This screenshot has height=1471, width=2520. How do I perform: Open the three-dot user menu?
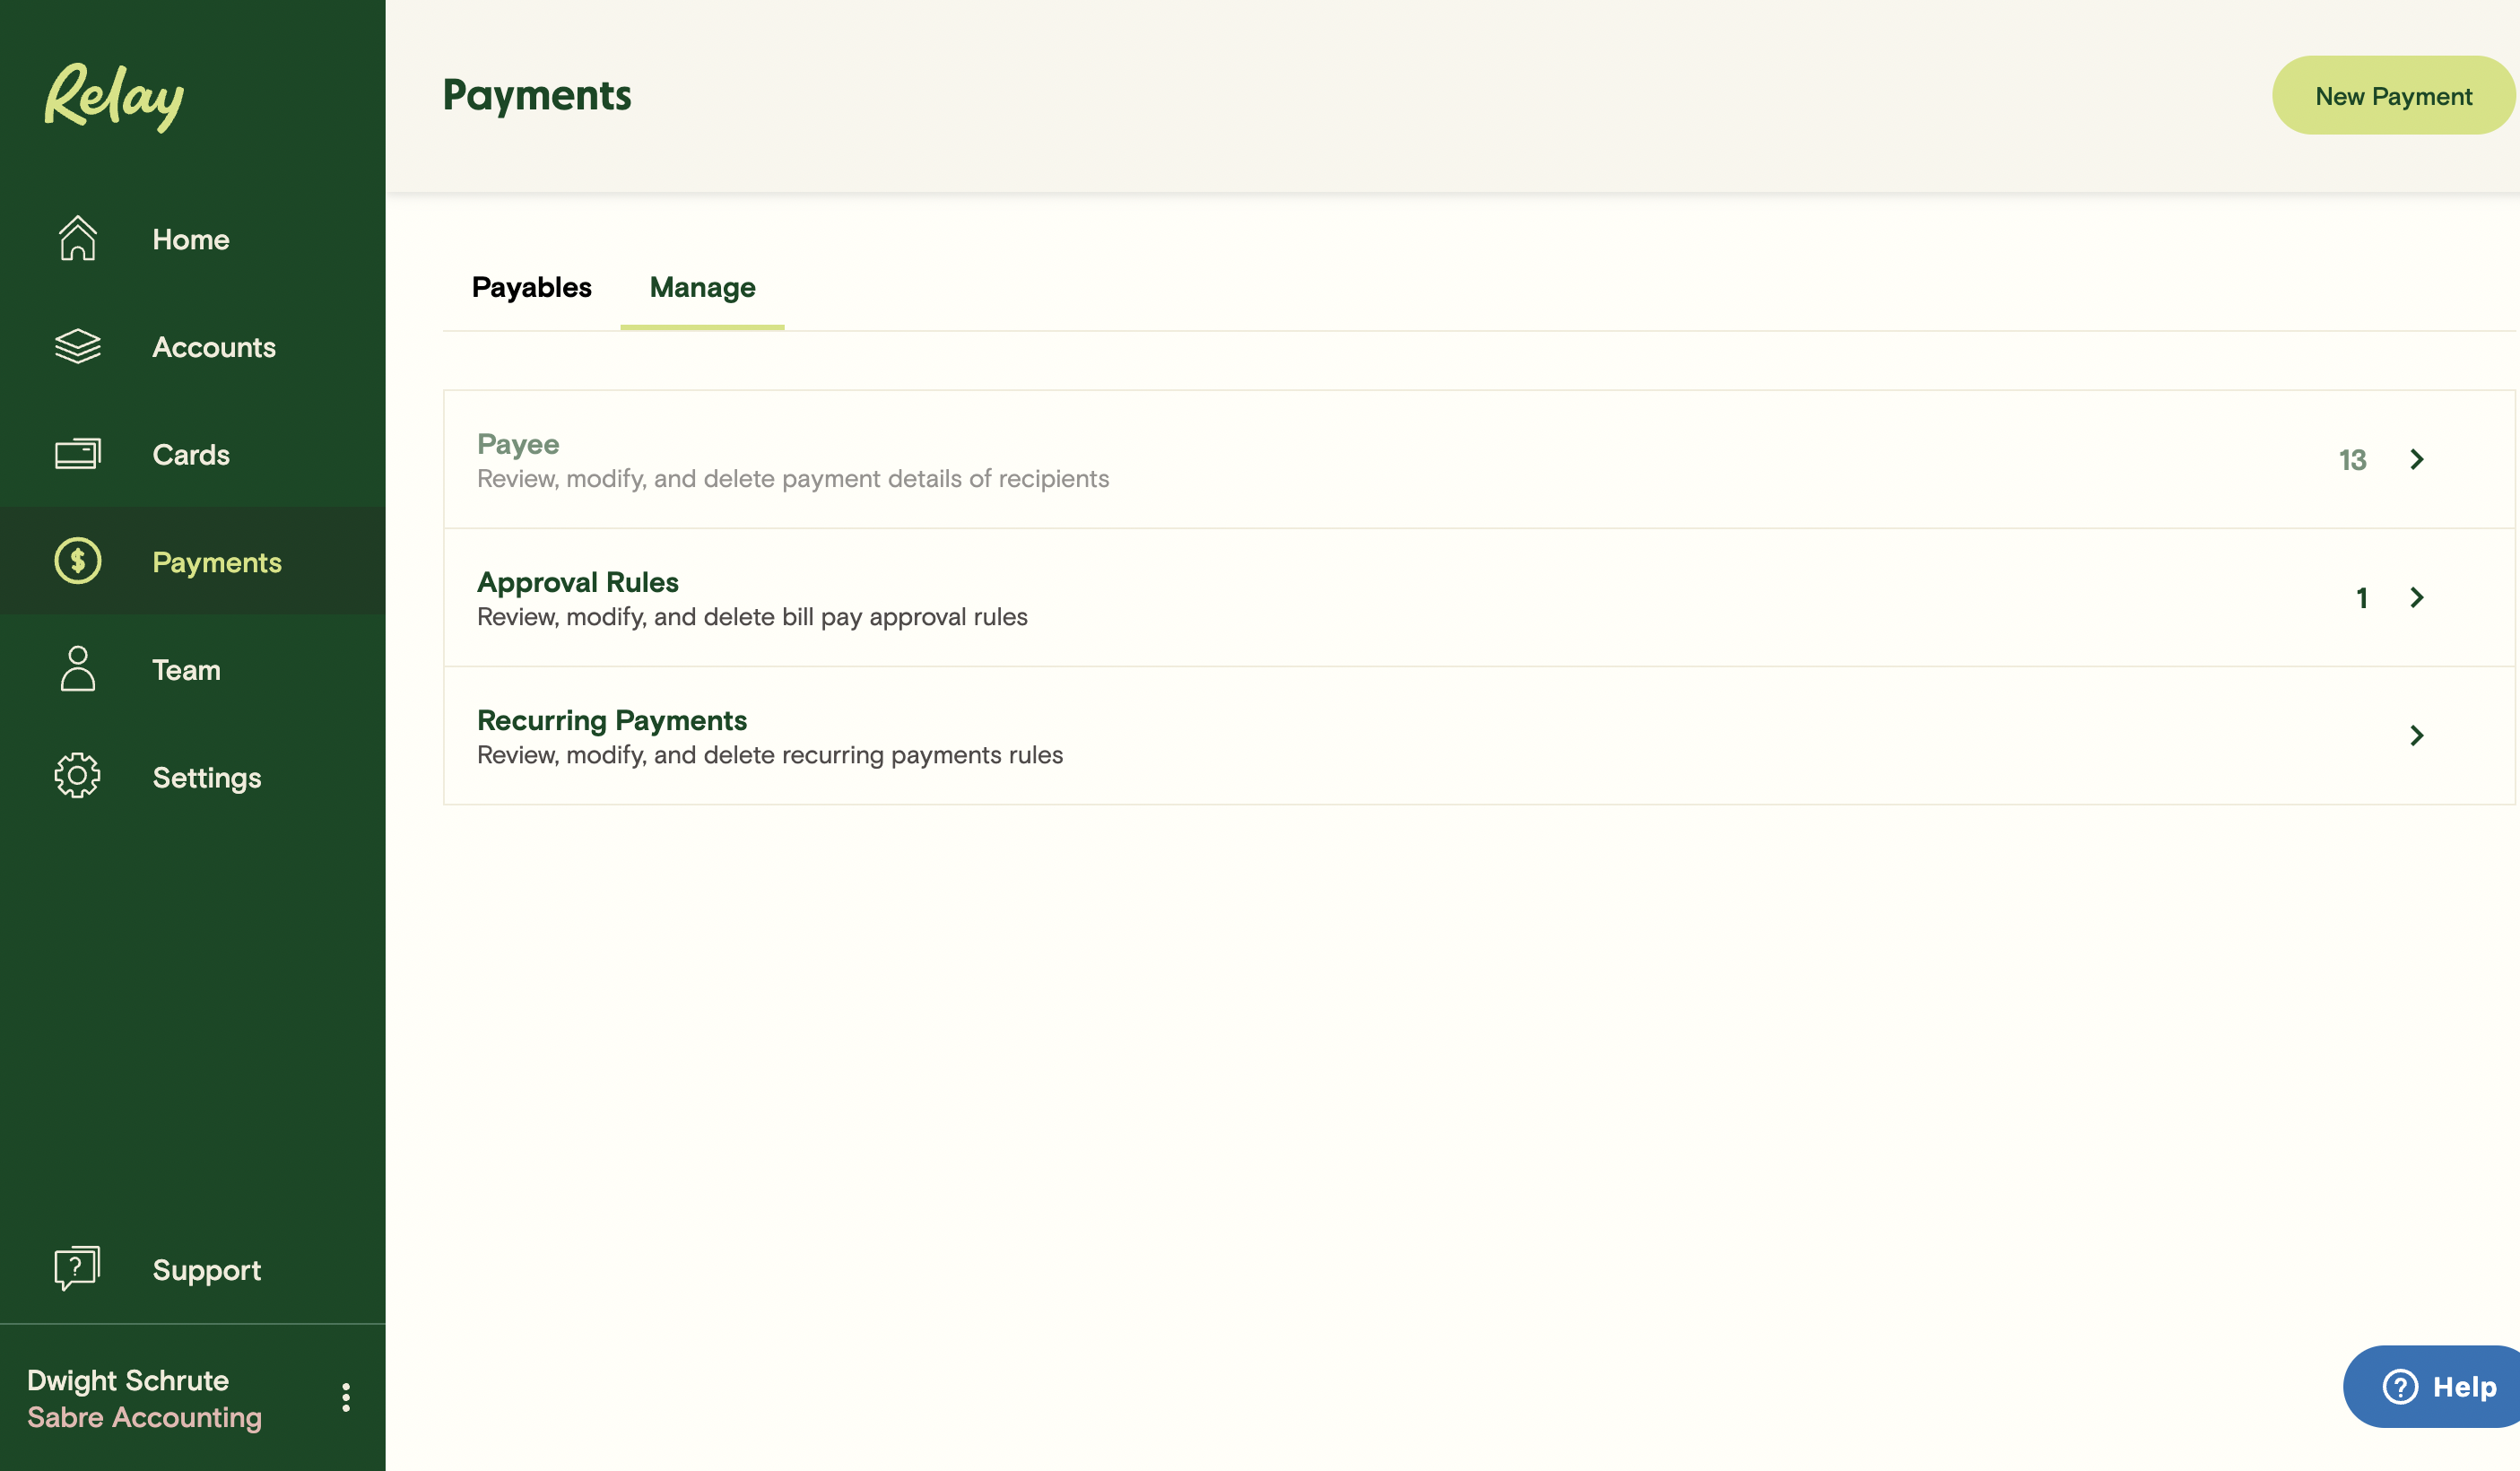click(x=346, y=1397)
